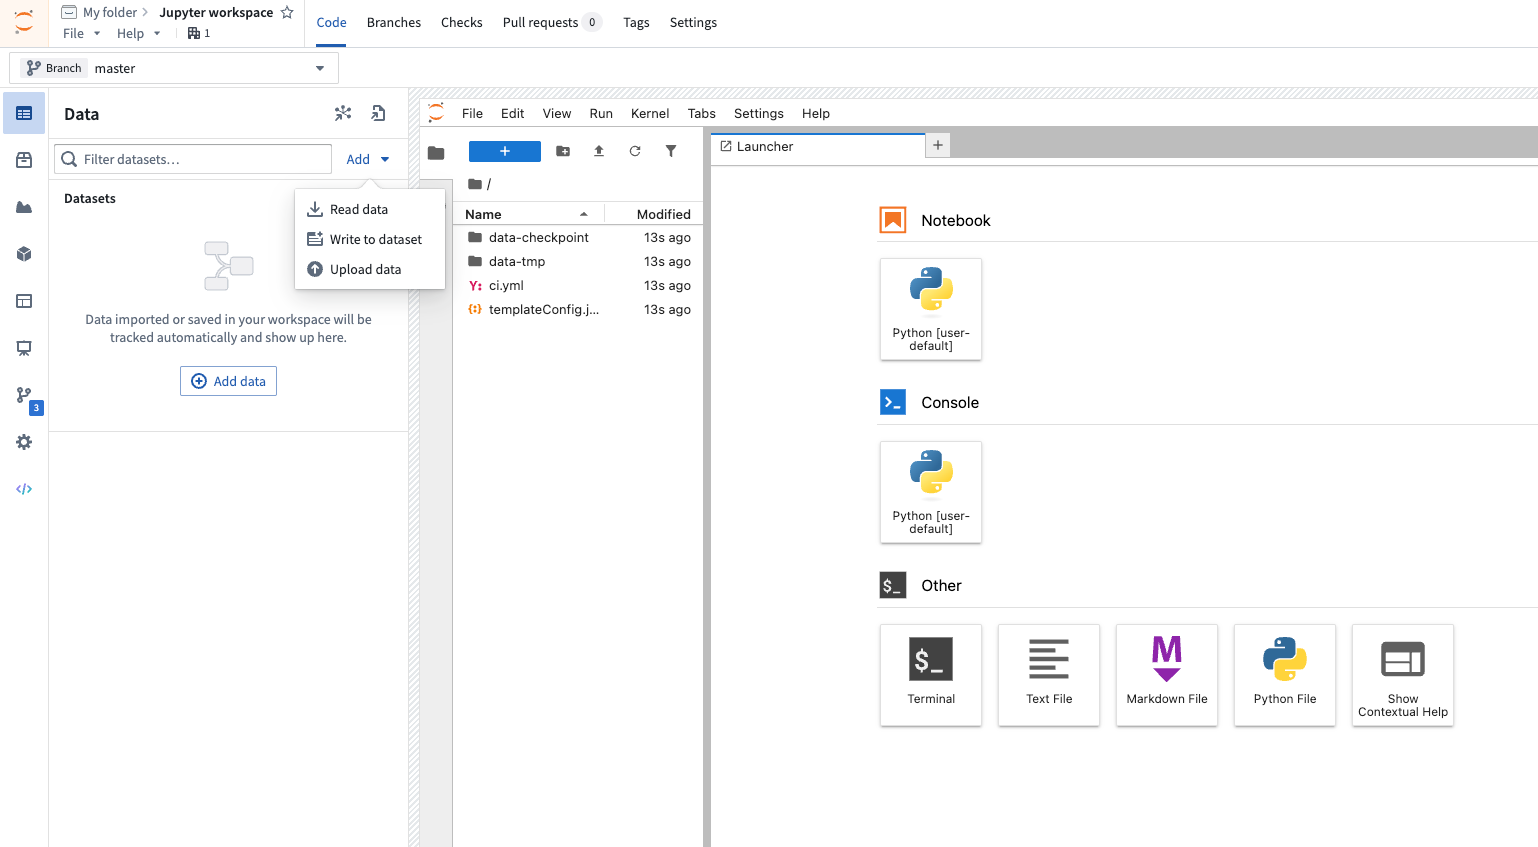This screenshot has width=1538, height=847.
Task: Click the Git branch icon with badge 3
Action: (x=24, y=395)
